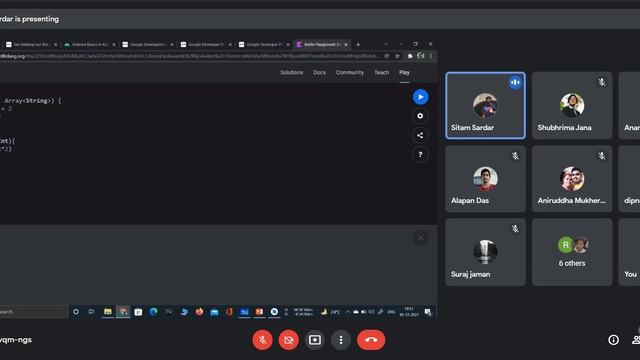Close the Kotlin Playground browser tab
Image resolution: width=640 pixels, height=360 pixels.
pos(346,44)
